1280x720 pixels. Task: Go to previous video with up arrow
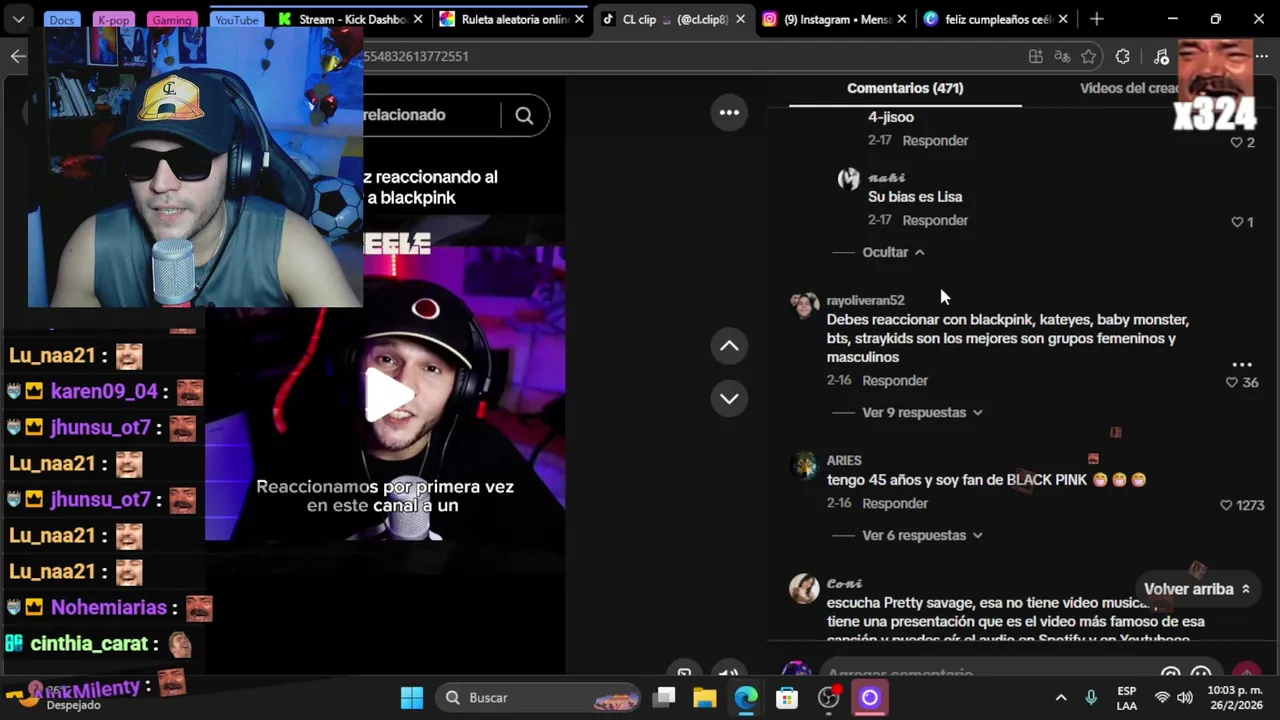pos(729,346)
